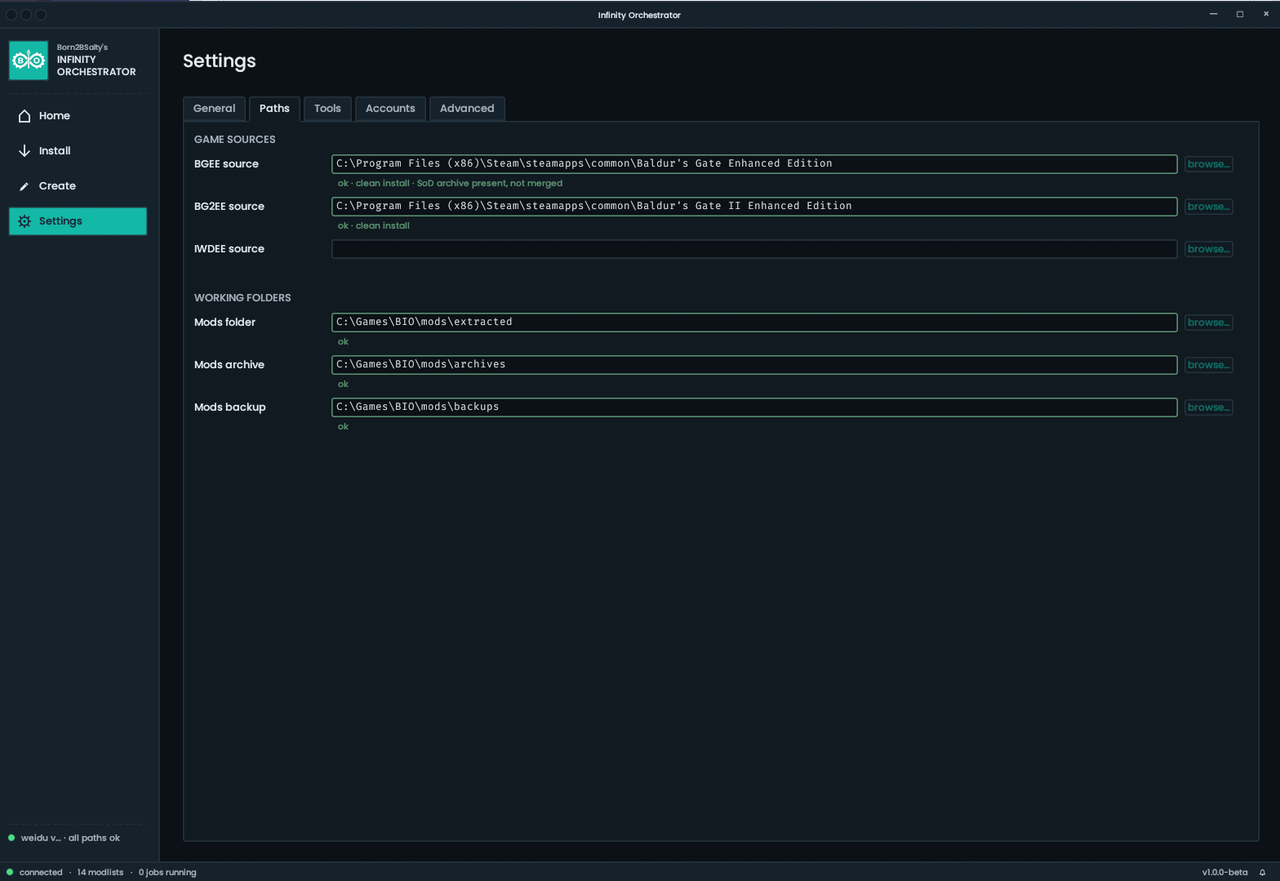Switch to the General tab
The image size is (1280, 881).
pyautogui.click(x=214, y=108)
